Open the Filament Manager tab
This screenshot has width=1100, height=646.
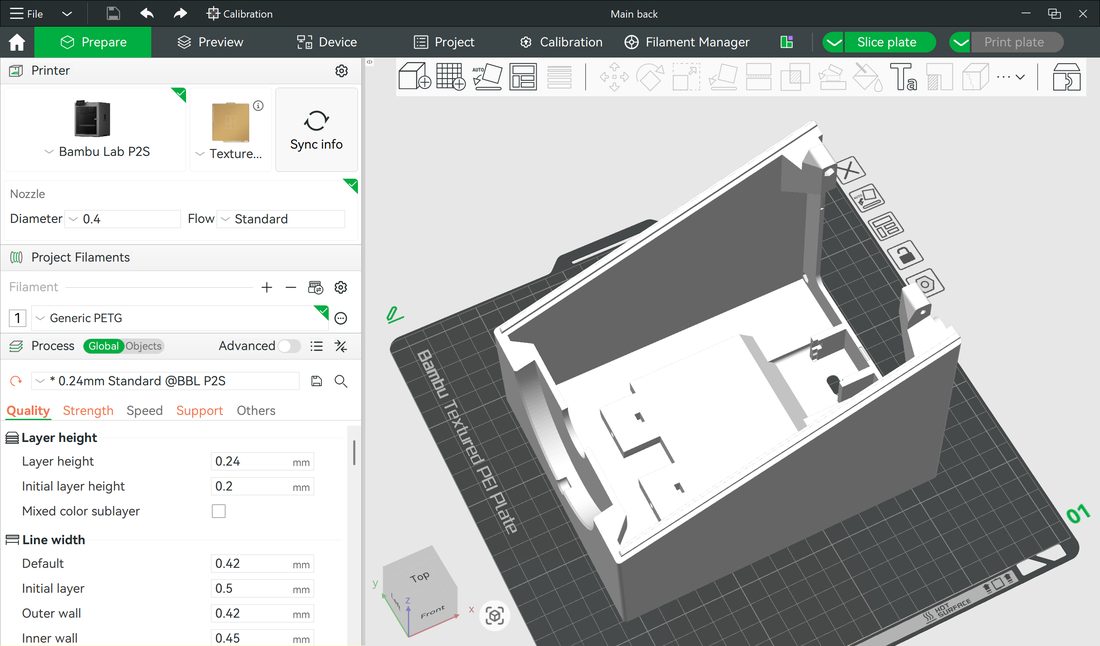click(687, 42)
